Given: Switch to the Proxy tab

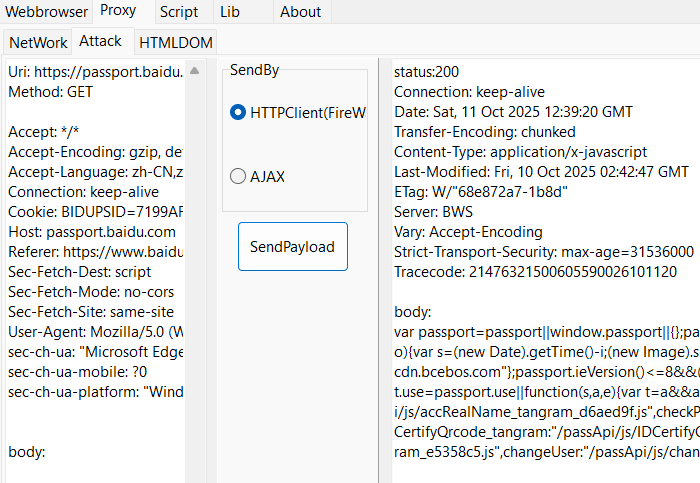Looking at the screenshot, I should click(119, 11).
